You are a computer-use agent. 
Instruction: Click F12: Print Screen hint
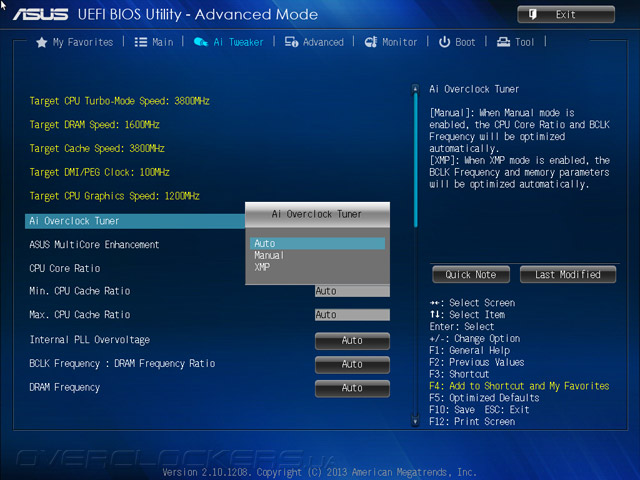click(x=472, y=422)
